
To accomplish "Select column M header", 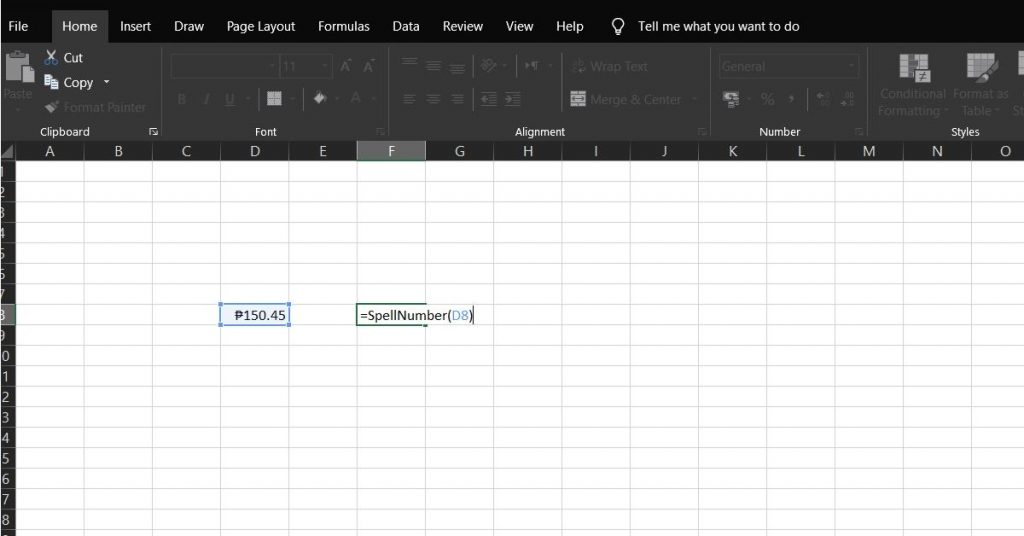I will pyautogui.click(x=869, y=151).
